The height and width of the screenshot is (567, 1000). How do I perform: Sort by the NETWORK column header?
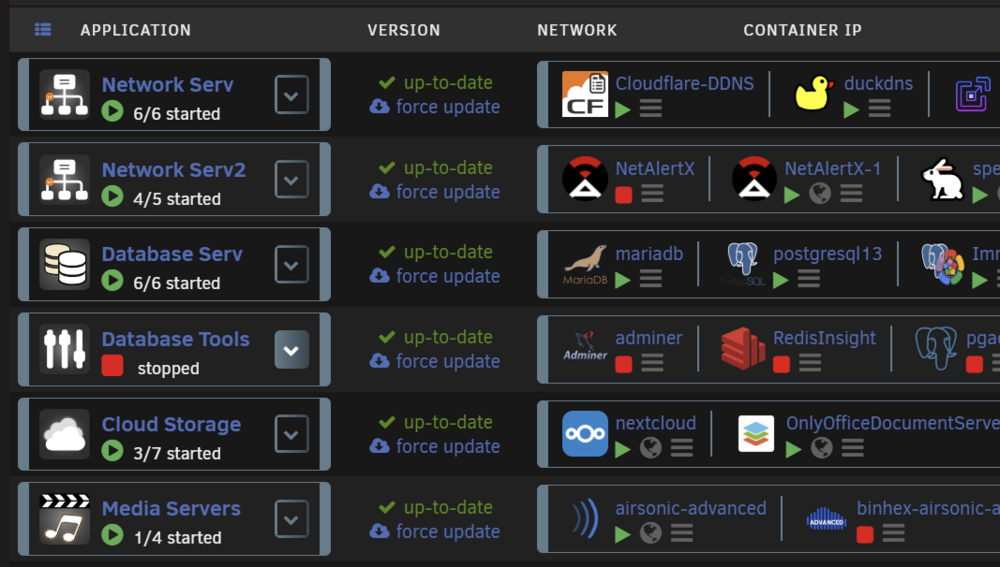coord(577,30)
